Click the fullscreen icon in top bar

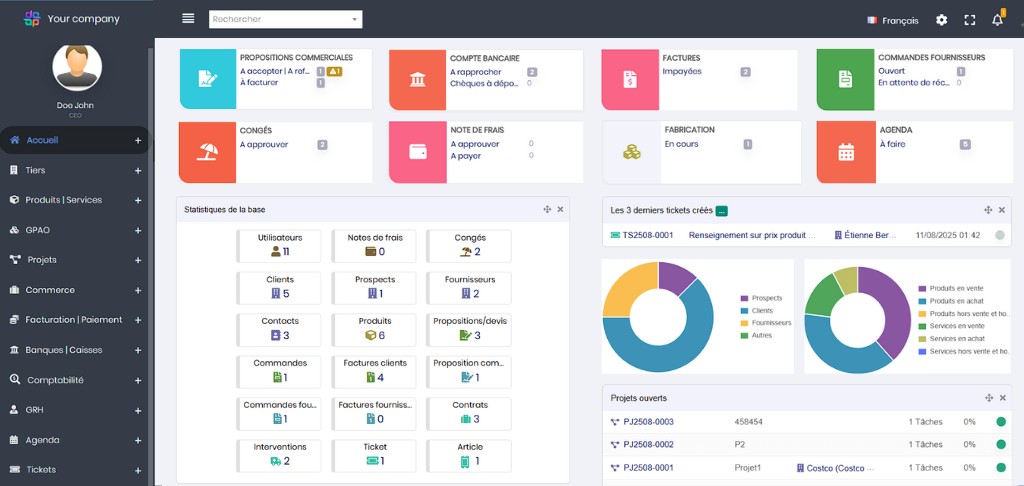click(x=969, y=20)
